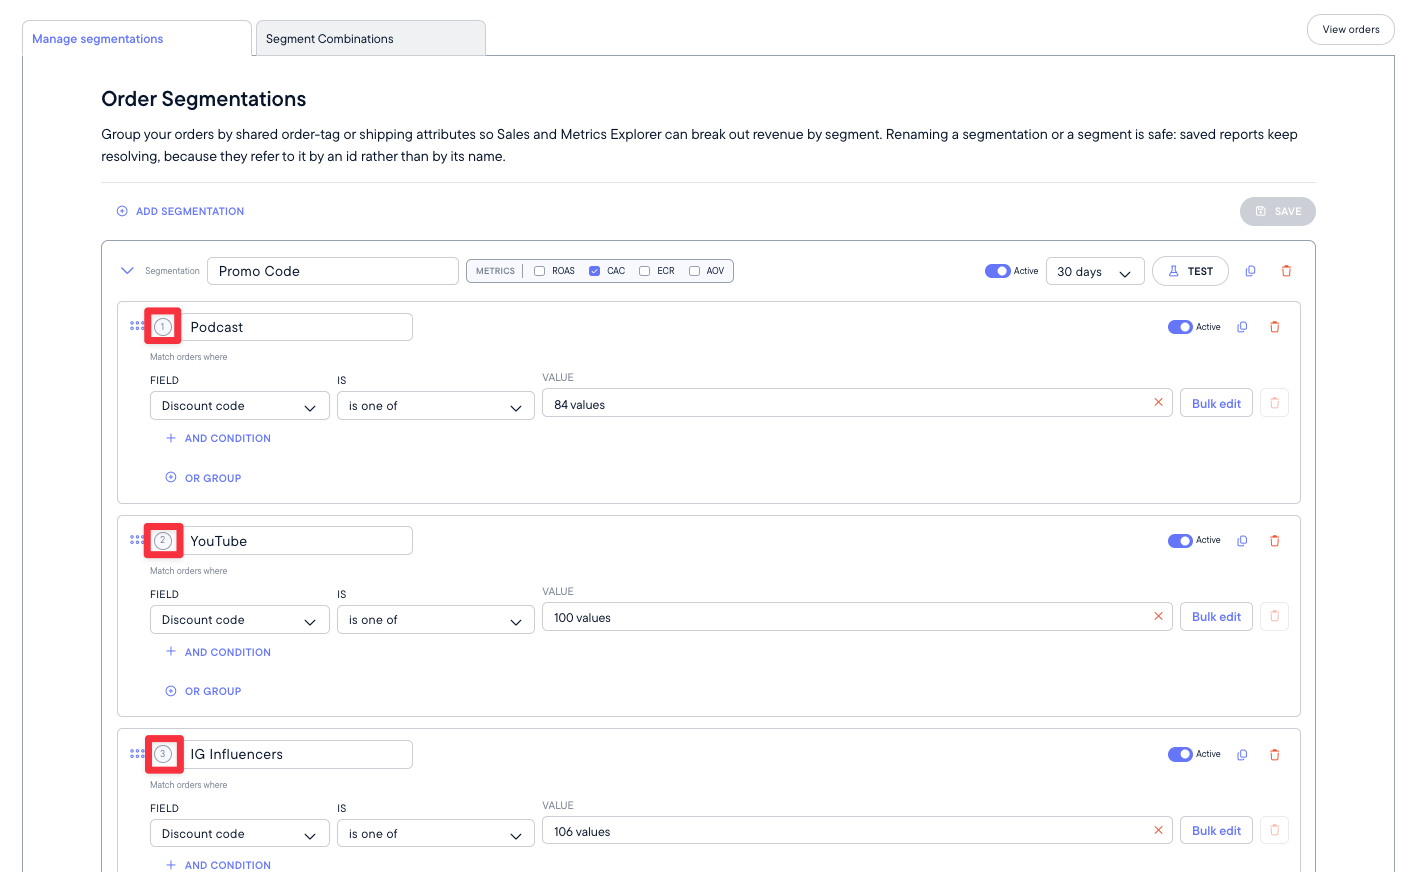The image size is (1408, 872).
Task: Add an AND condition to YouTube
Action: pos(218,652)
